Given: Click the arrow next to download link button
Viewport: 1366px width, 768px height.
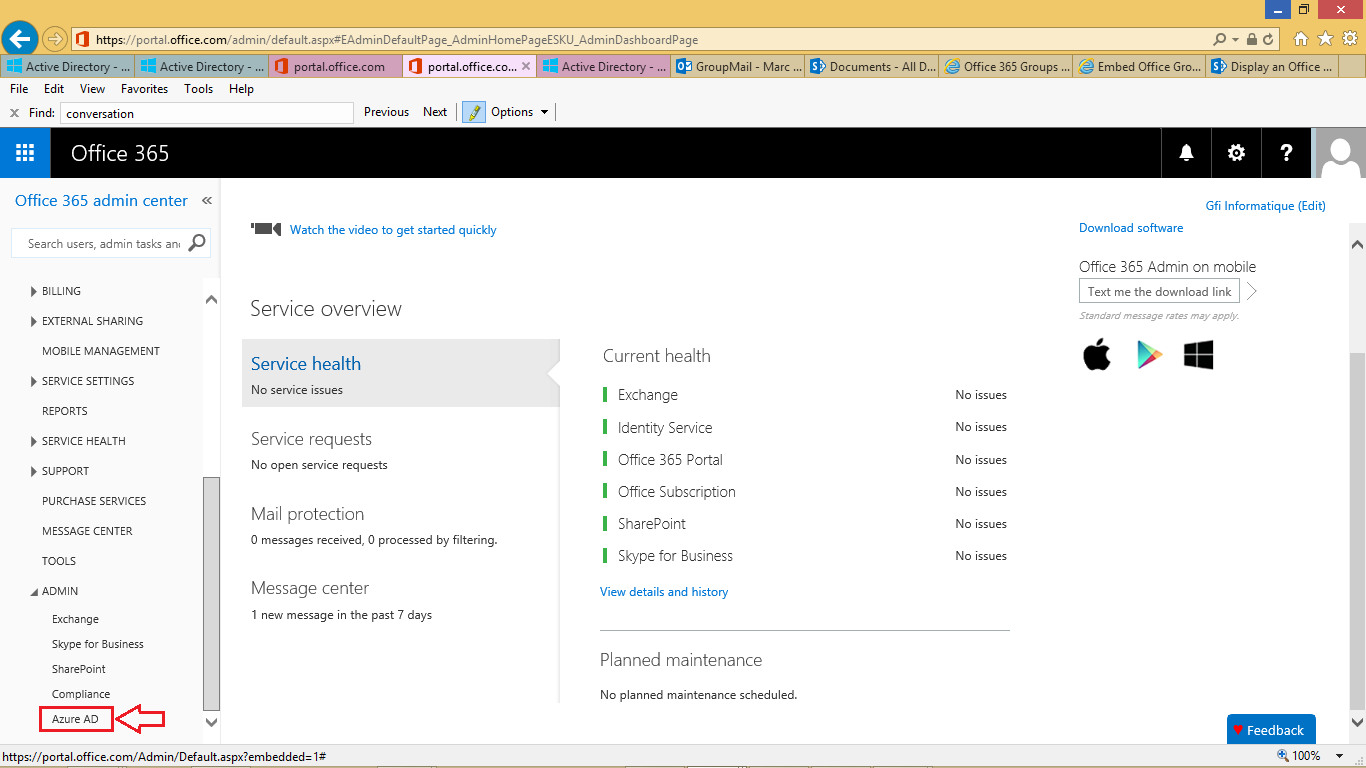Looking at the screenshot, I should [x=1251, y=291].
